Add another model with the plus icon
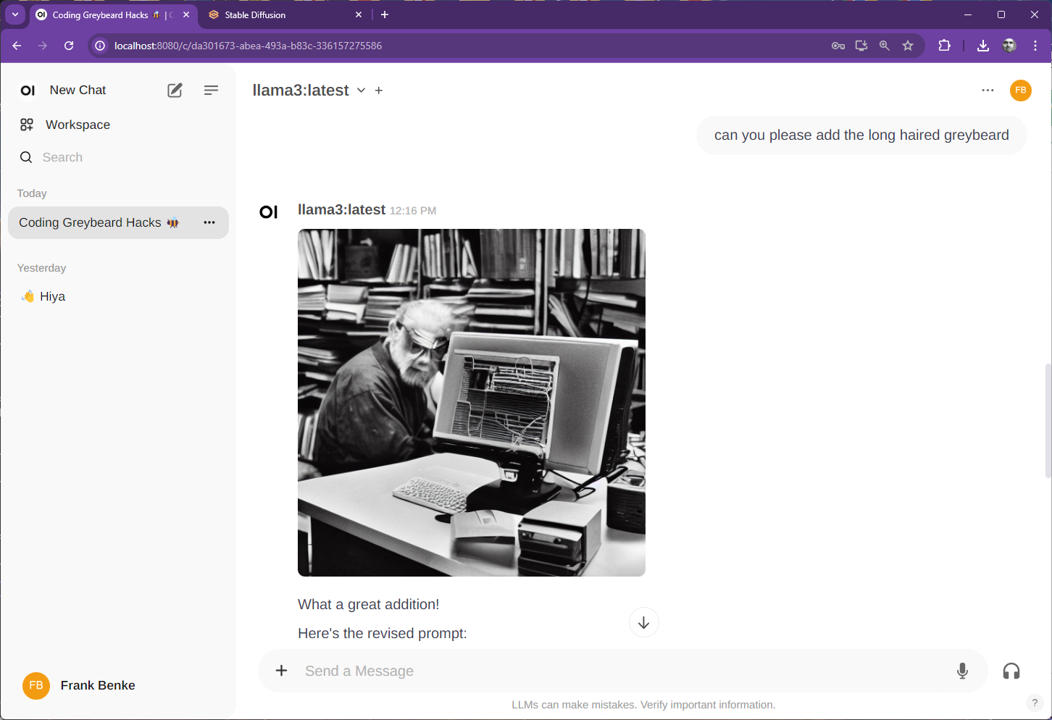The height and width of the screenshot is (720, 1052). point(379,91)
